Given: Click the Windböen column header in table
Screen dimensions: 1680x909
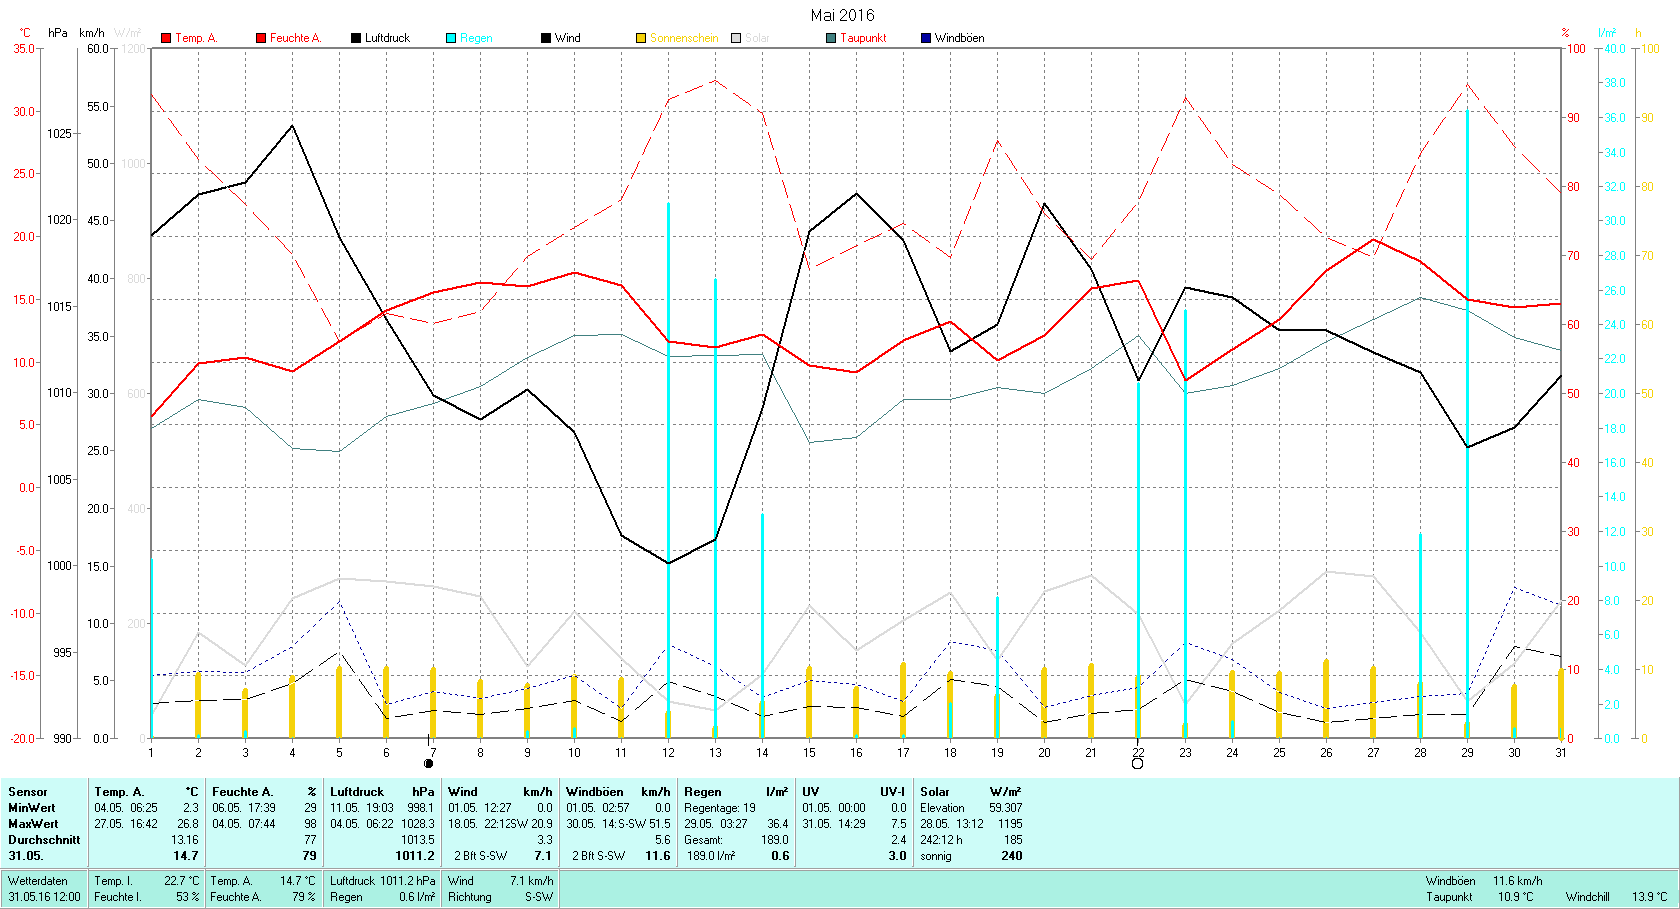Looking at the screenshot, I should pyautogui.click(x=594, y=792).
